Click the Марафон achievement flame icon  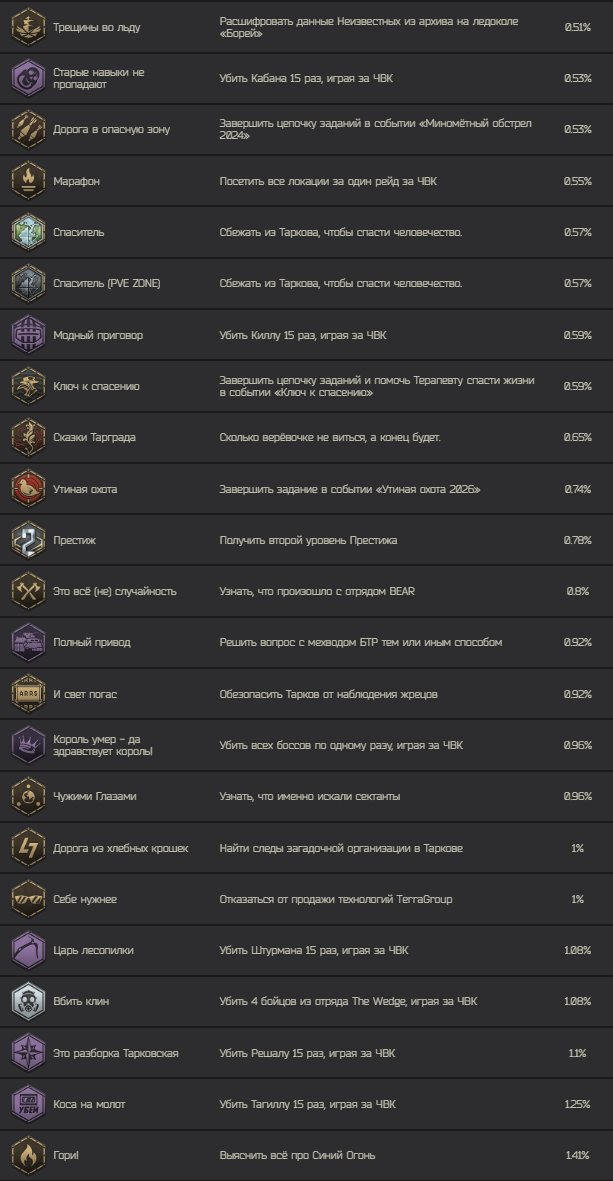29,181
